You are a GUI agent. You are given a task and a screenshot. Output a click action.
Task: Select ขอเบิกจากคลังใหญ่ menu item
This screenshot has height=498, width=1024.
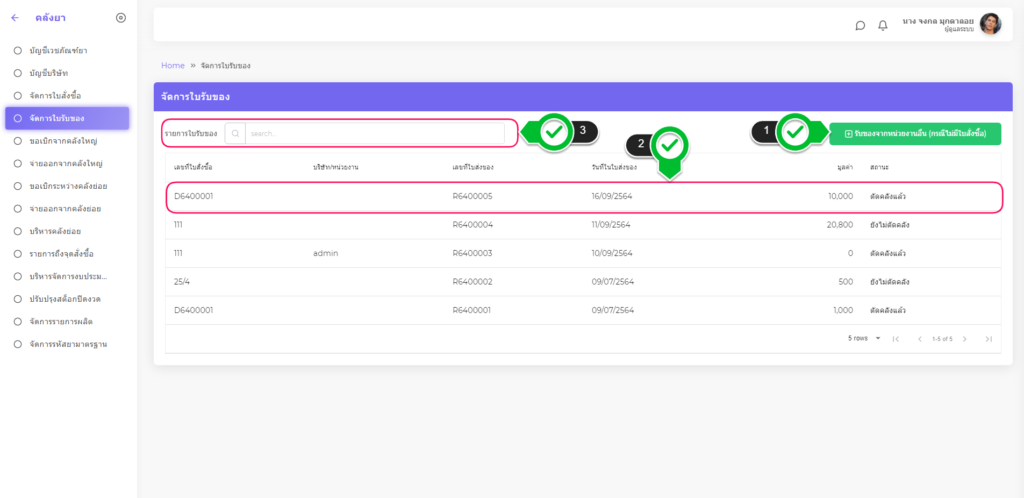(x=63, y=141)
